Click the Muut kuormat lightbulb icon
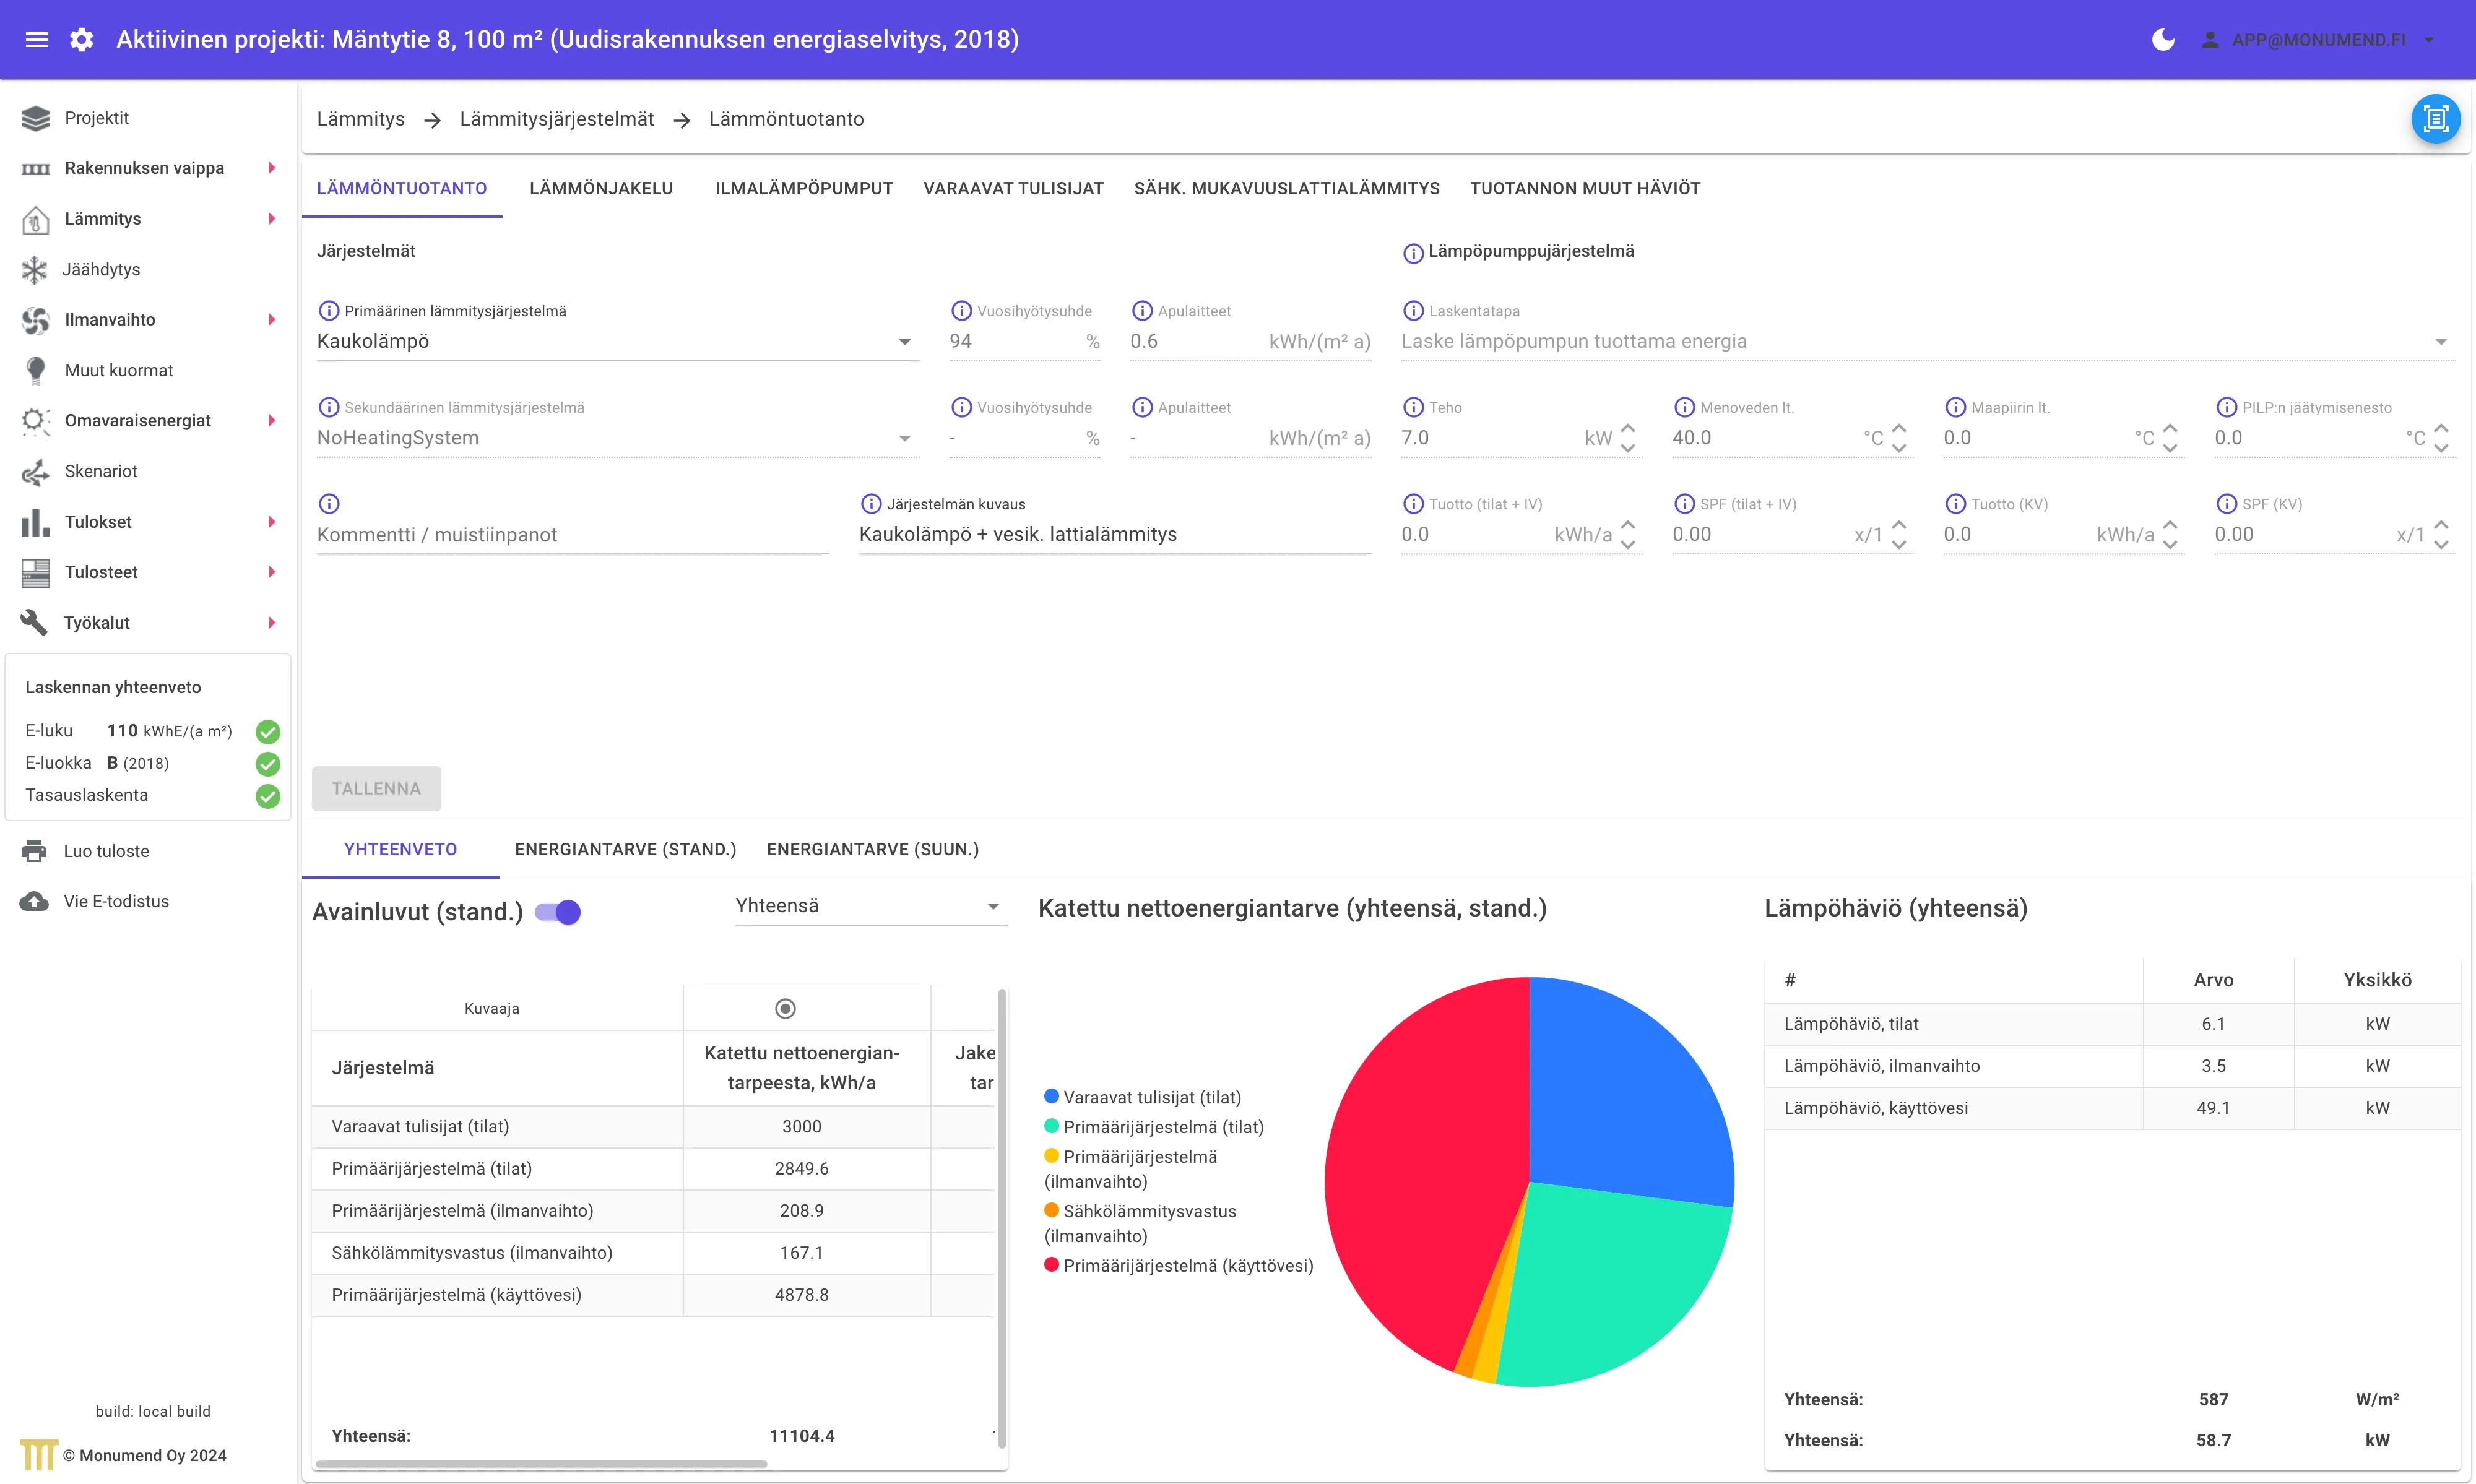Viewport: 2476px width, 1484px height. click(35, 371)
